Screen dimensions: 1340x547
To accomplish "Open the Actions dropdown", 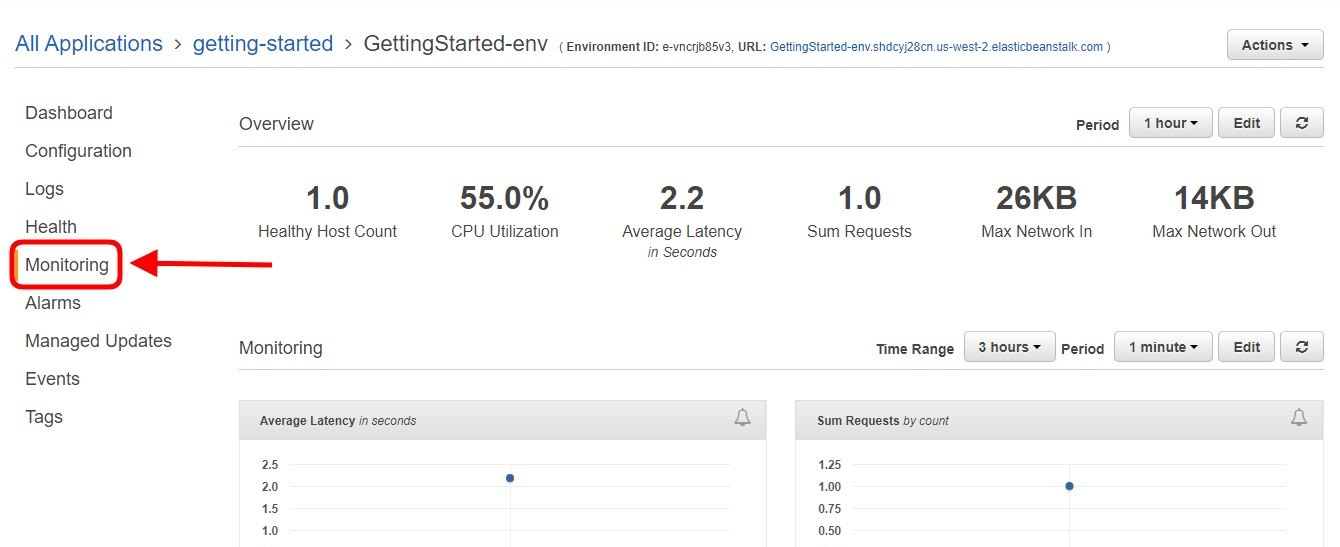I will coord(1275,45).
